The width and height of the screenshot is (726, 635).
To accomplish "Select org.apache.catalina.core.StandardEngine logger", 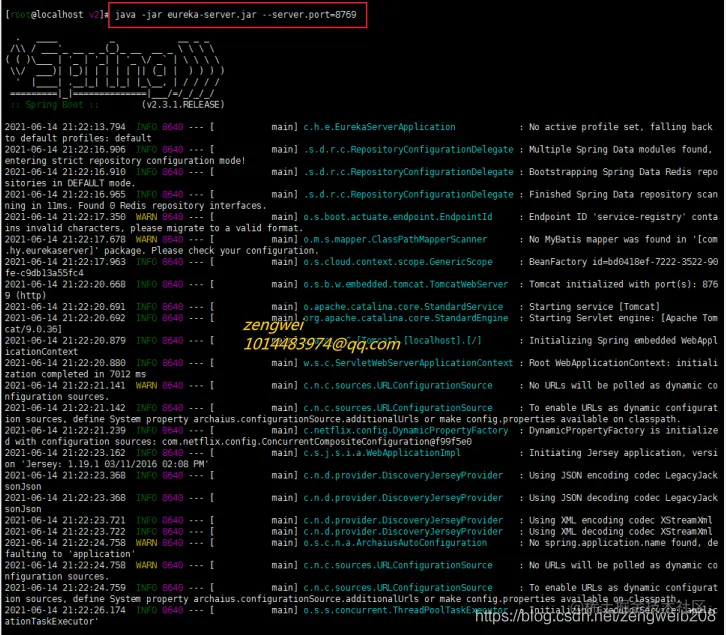I will [406, 318].
